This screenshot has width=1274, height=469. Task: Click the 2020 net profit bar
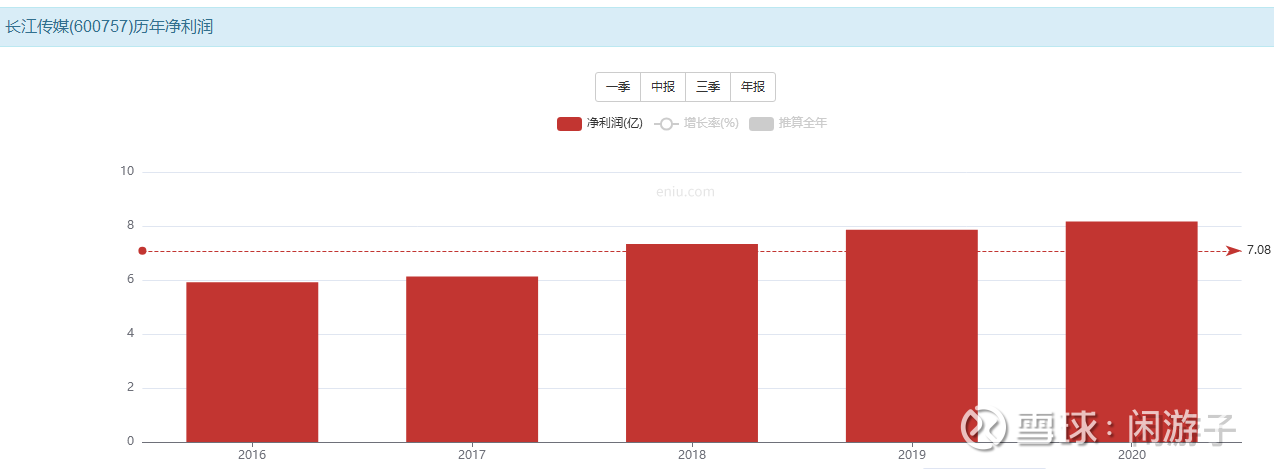[x=1132, y=331]
